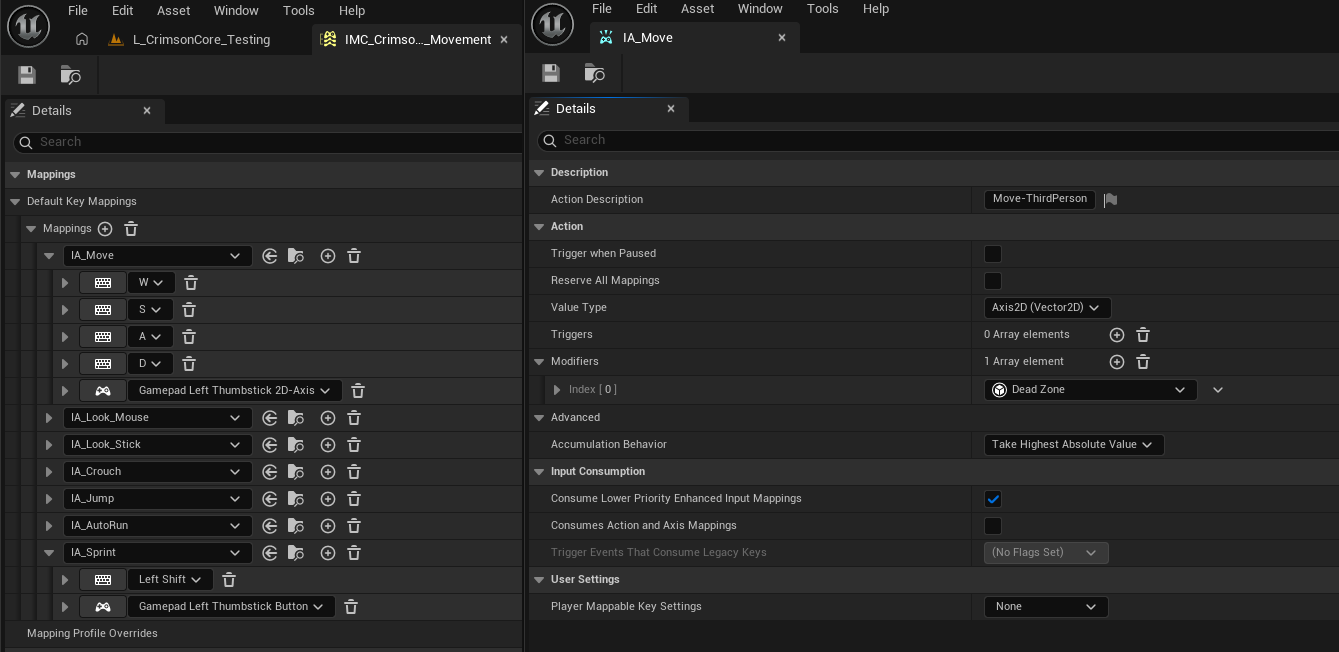
Task: Click keyboard key selector icon for W
Action: coord(103,283)
